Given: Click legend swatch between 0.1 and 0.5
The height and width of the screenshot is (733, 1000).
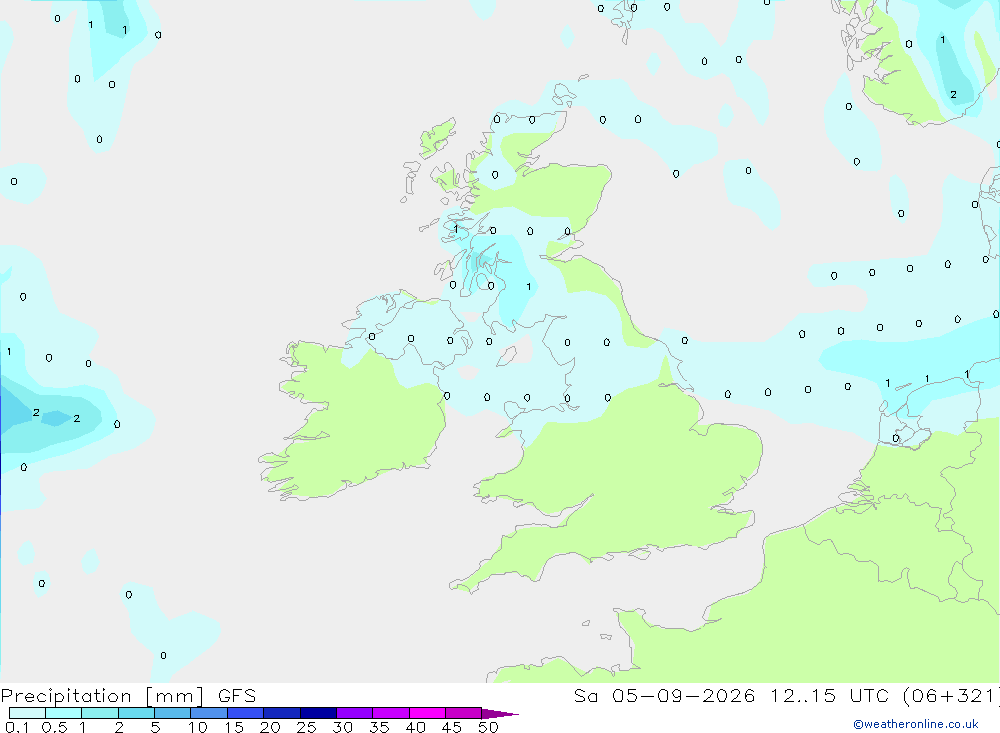Looking at the screenshot, I should (x=27, y=713).
